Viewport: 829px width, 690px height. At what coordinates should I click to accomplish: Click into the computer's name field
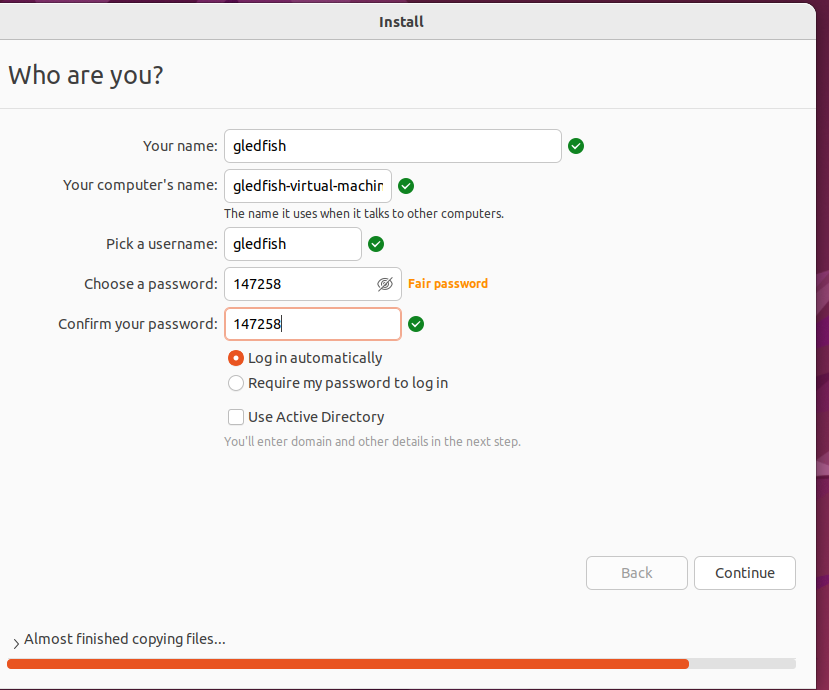[x=307, y=186]
